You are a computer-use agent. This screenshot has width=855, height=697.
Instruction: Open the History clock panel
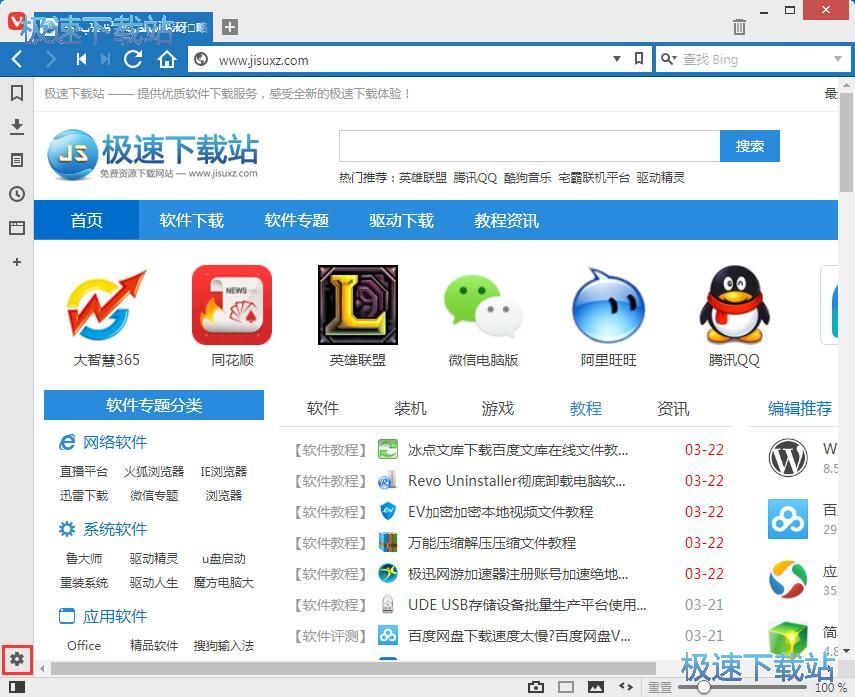click(17, 194)
